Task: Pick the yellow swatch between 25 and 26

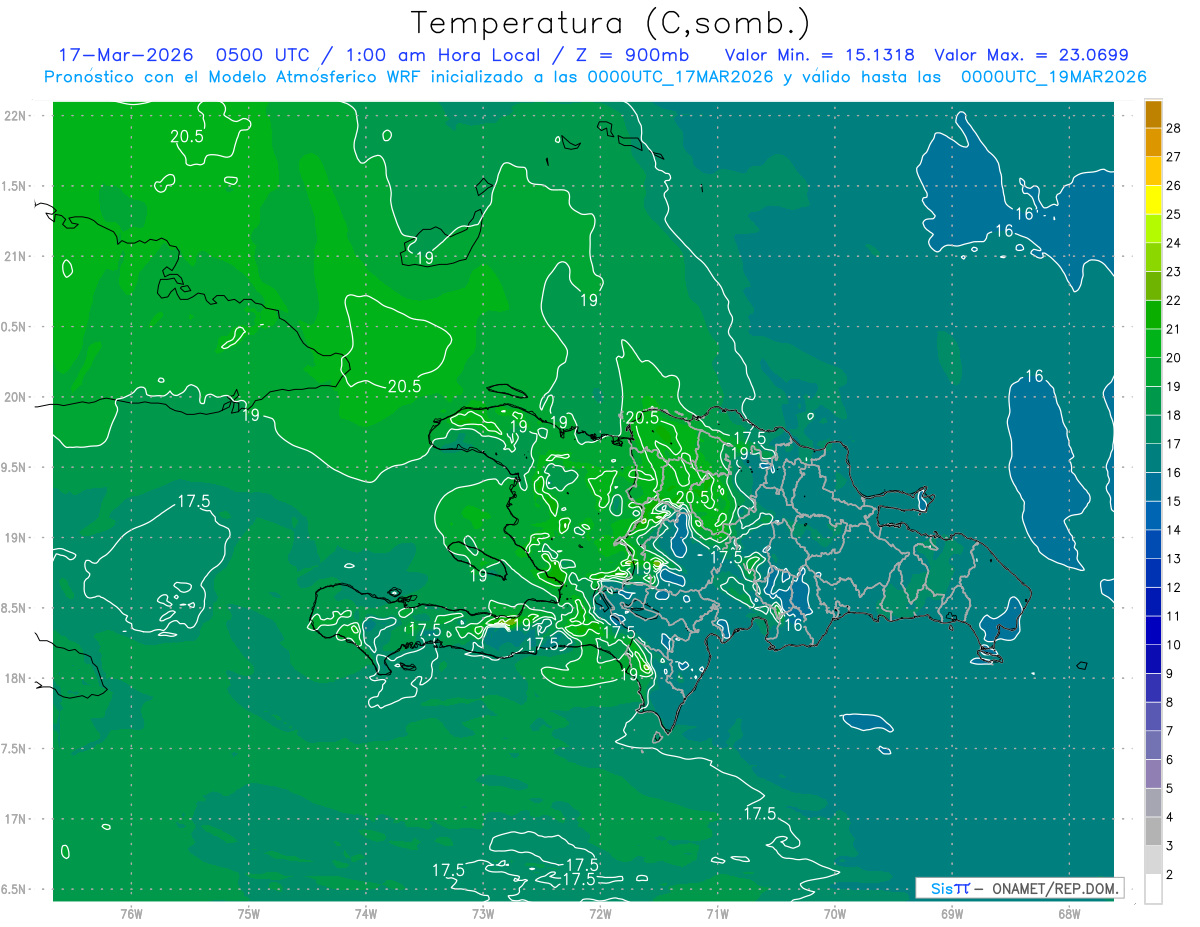Action: pos(1153,200)
